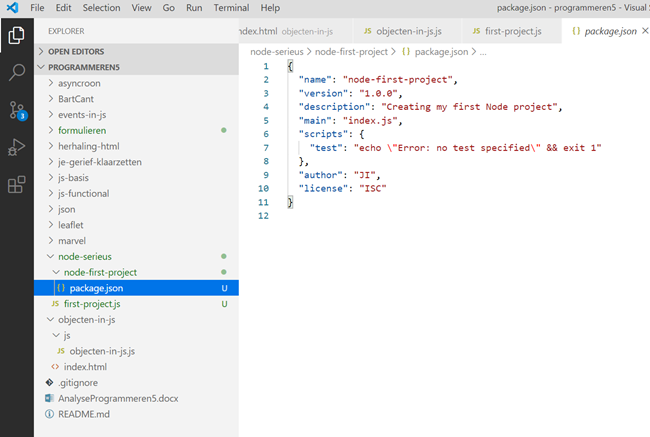This screenshot has height=437, width=650.
Task: Open the Search view icon
Action: [x=17, y=72]
